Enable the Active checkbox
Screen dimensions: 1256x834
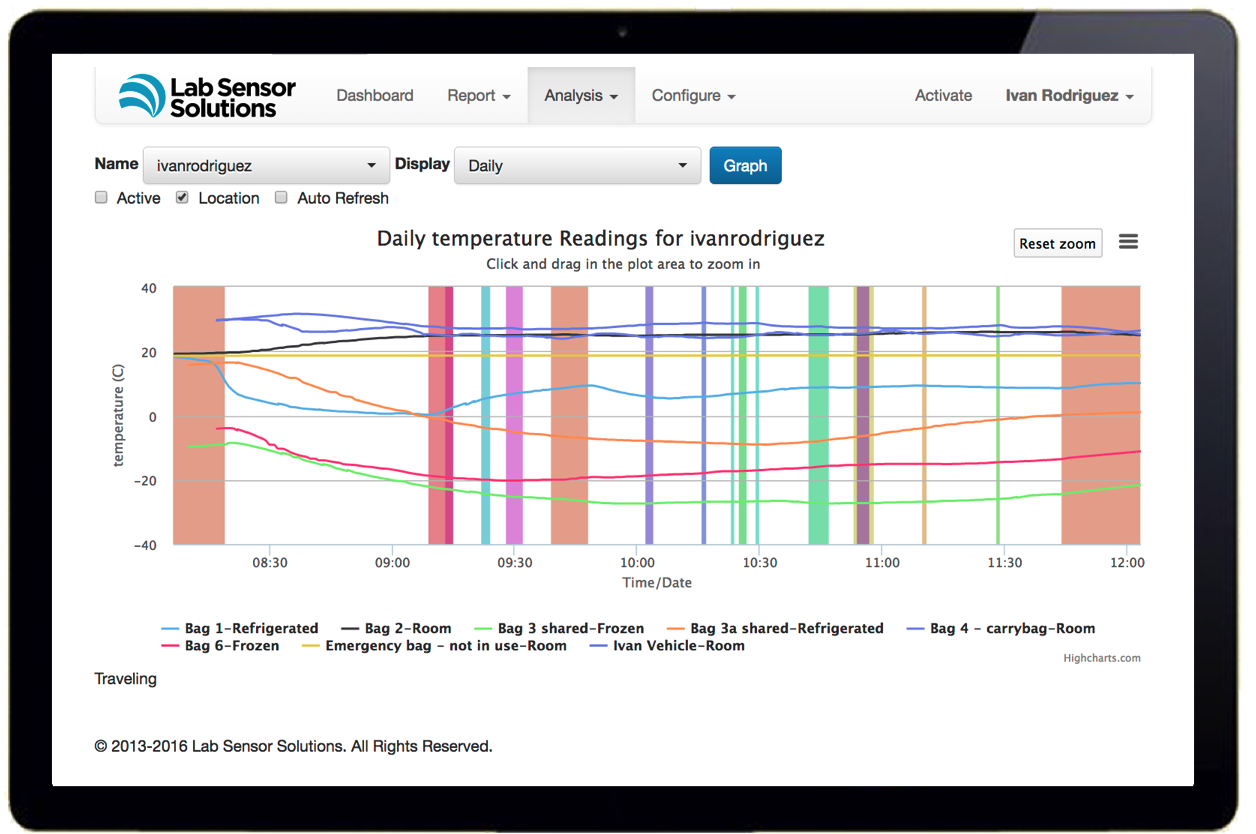[x=101, y=198]
